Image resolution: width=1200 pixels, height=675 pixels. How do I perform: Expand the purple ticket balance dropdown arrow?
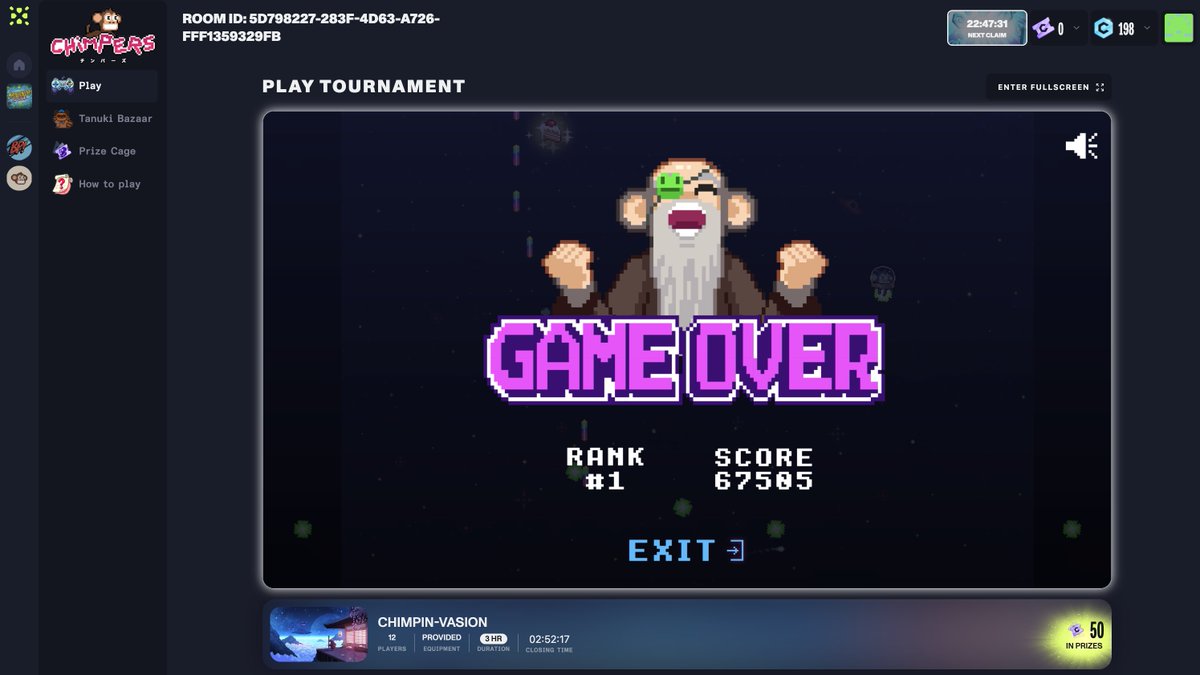click(1076, 28)
